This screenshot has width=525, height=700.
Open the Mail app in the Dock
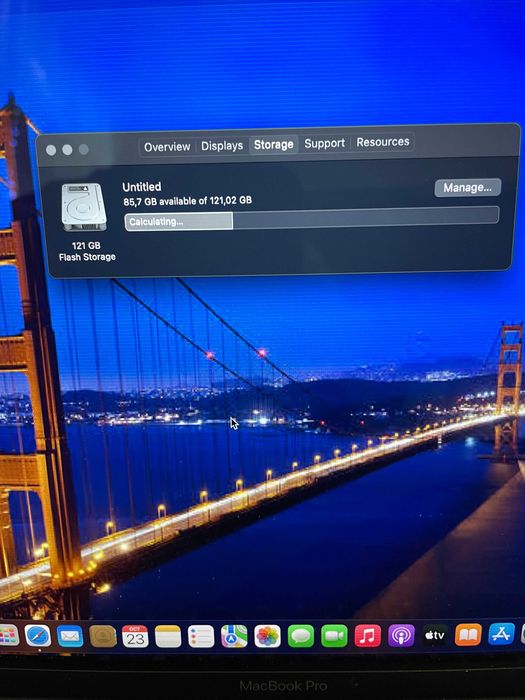[x=70, y=636]
